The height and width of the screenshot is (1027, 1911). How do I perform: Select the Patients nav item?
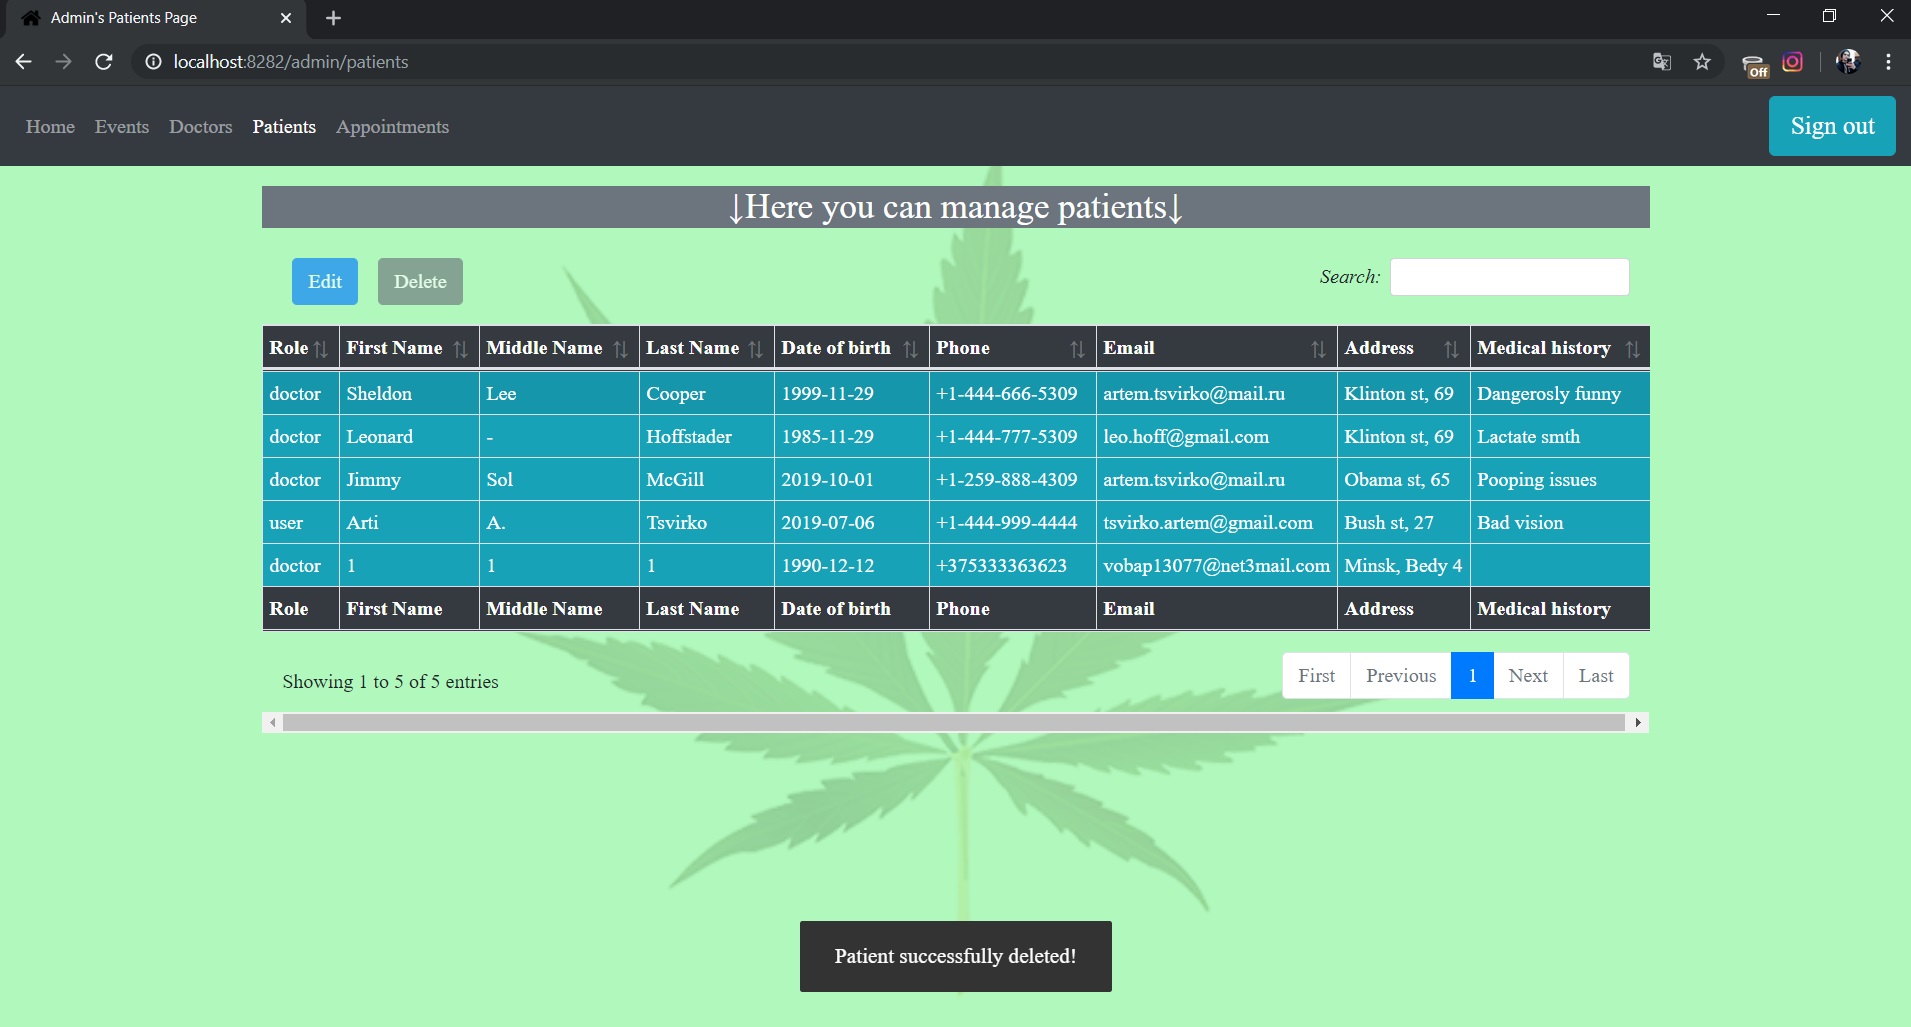(284, 127)
